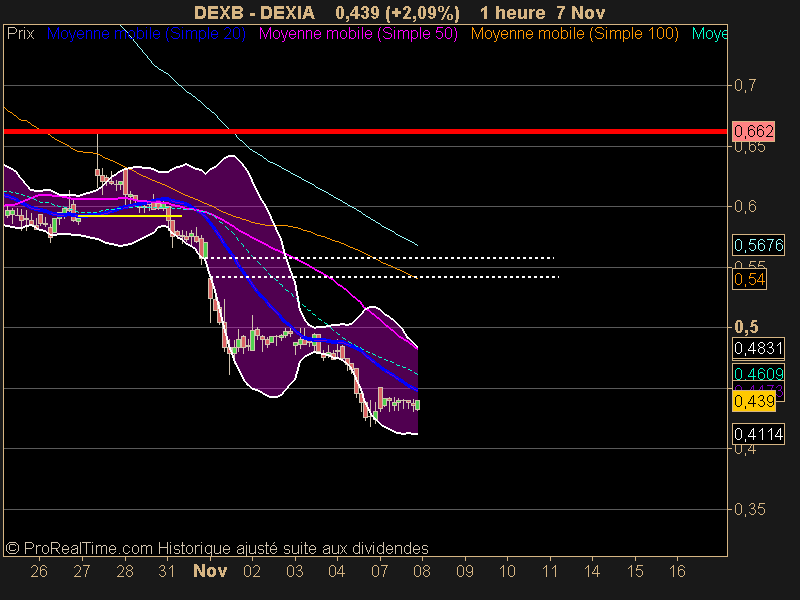Click date 16 on the time axis
This screenshot has height=600, width=800.
pos(677,571)
